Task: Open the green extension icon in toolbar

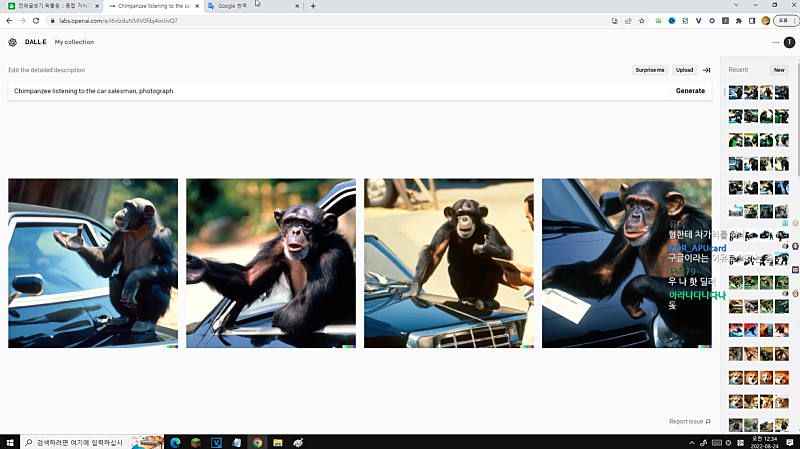Action: click(x=659, y=21)
